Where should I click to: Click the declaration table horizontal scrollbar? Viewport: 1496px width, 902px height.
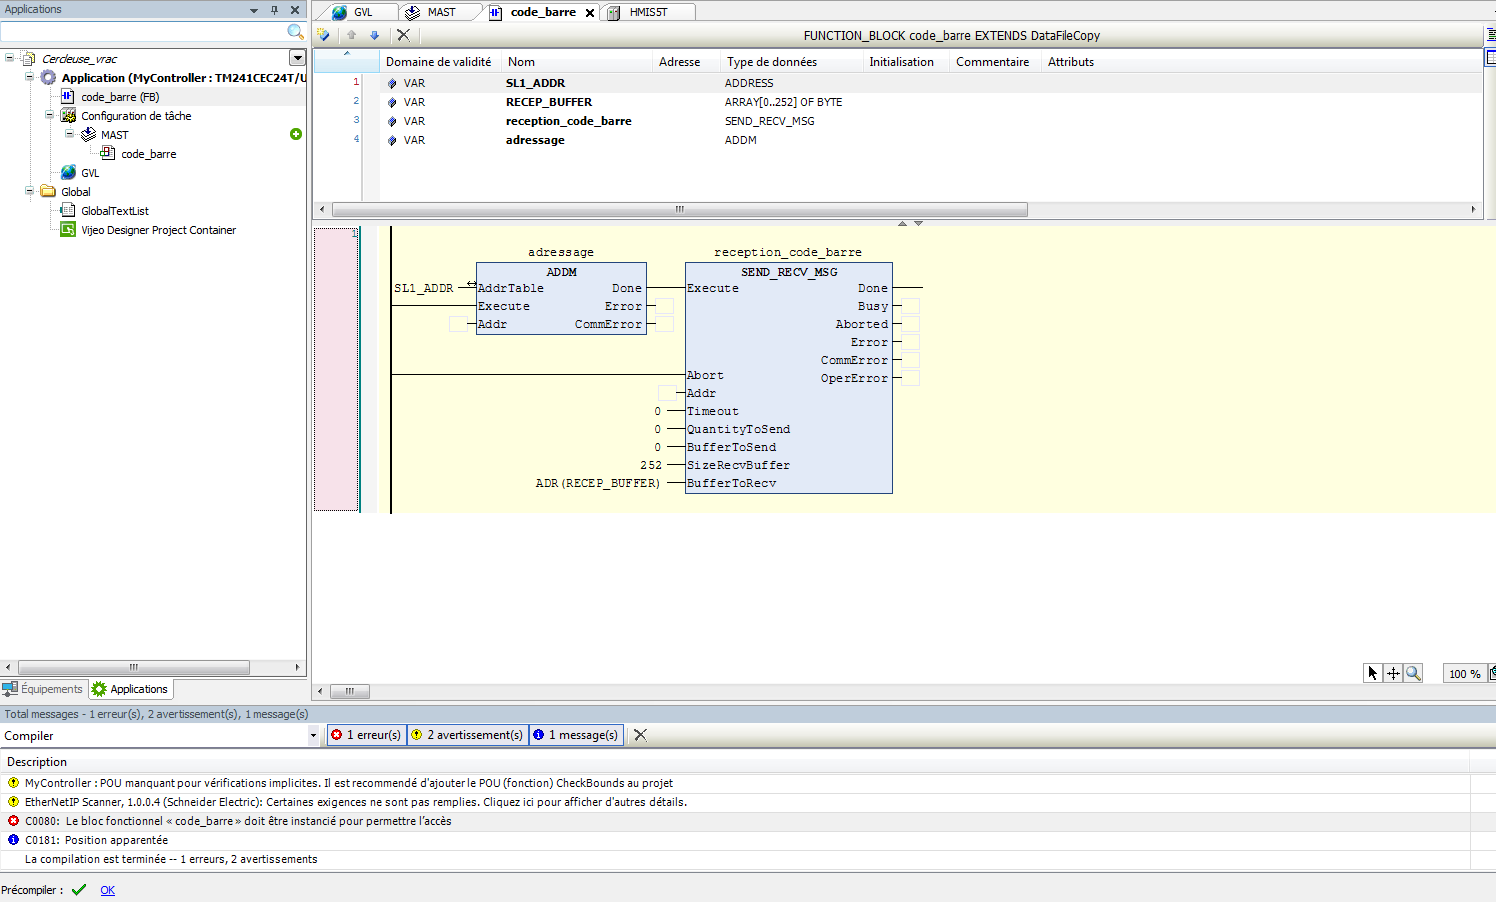679,210
